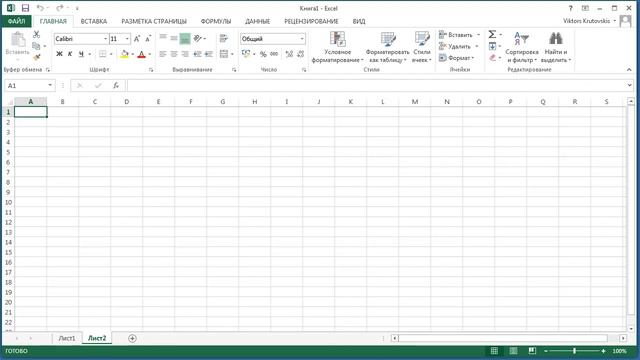Toggle underline formatting (Ч)
This screenshot has width=640, height=360.
click(81, 54)
